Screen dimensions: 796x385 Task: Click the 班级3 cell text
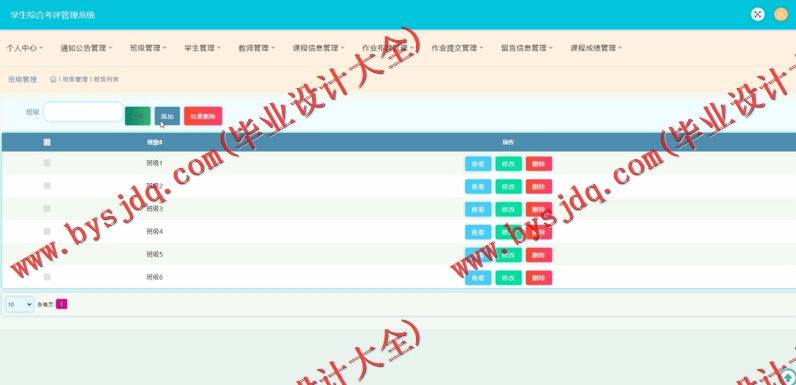[x=154, y=209]
